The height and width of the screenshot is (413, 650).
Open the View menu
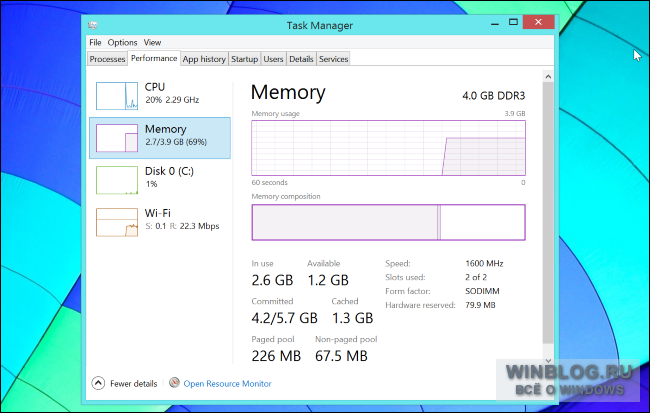pos(152,42)
